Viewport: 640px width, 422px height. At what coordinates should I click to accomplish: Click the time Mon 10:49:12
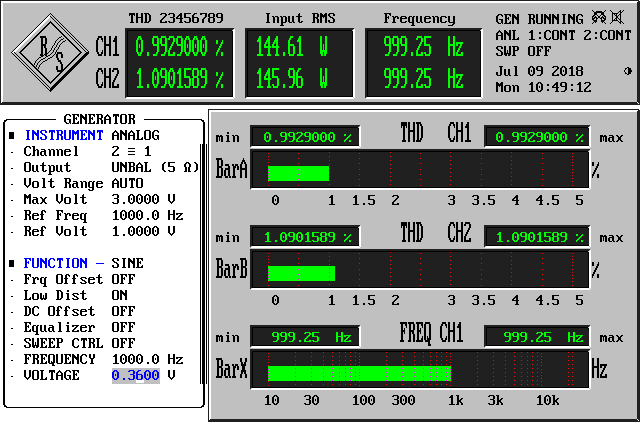coord(543,87)
